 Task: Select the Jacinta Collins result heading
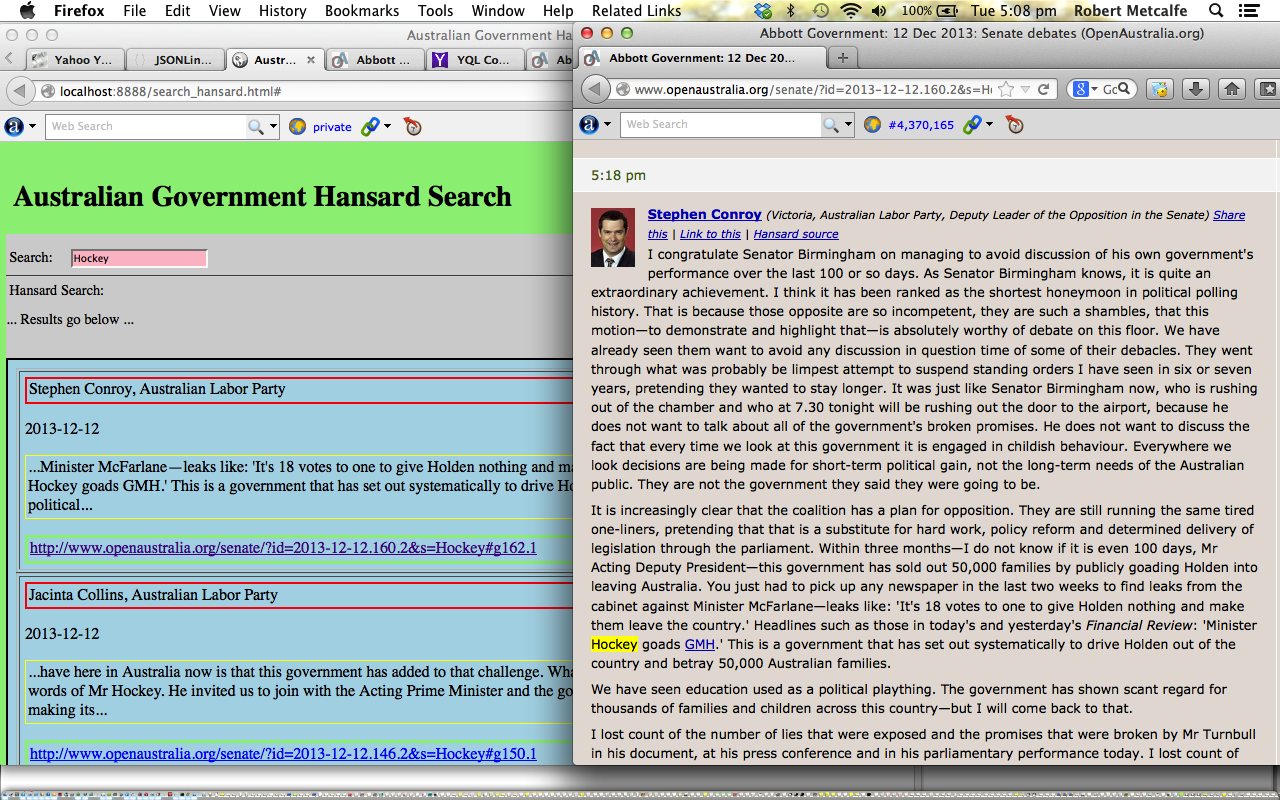(x=153, y=594)
